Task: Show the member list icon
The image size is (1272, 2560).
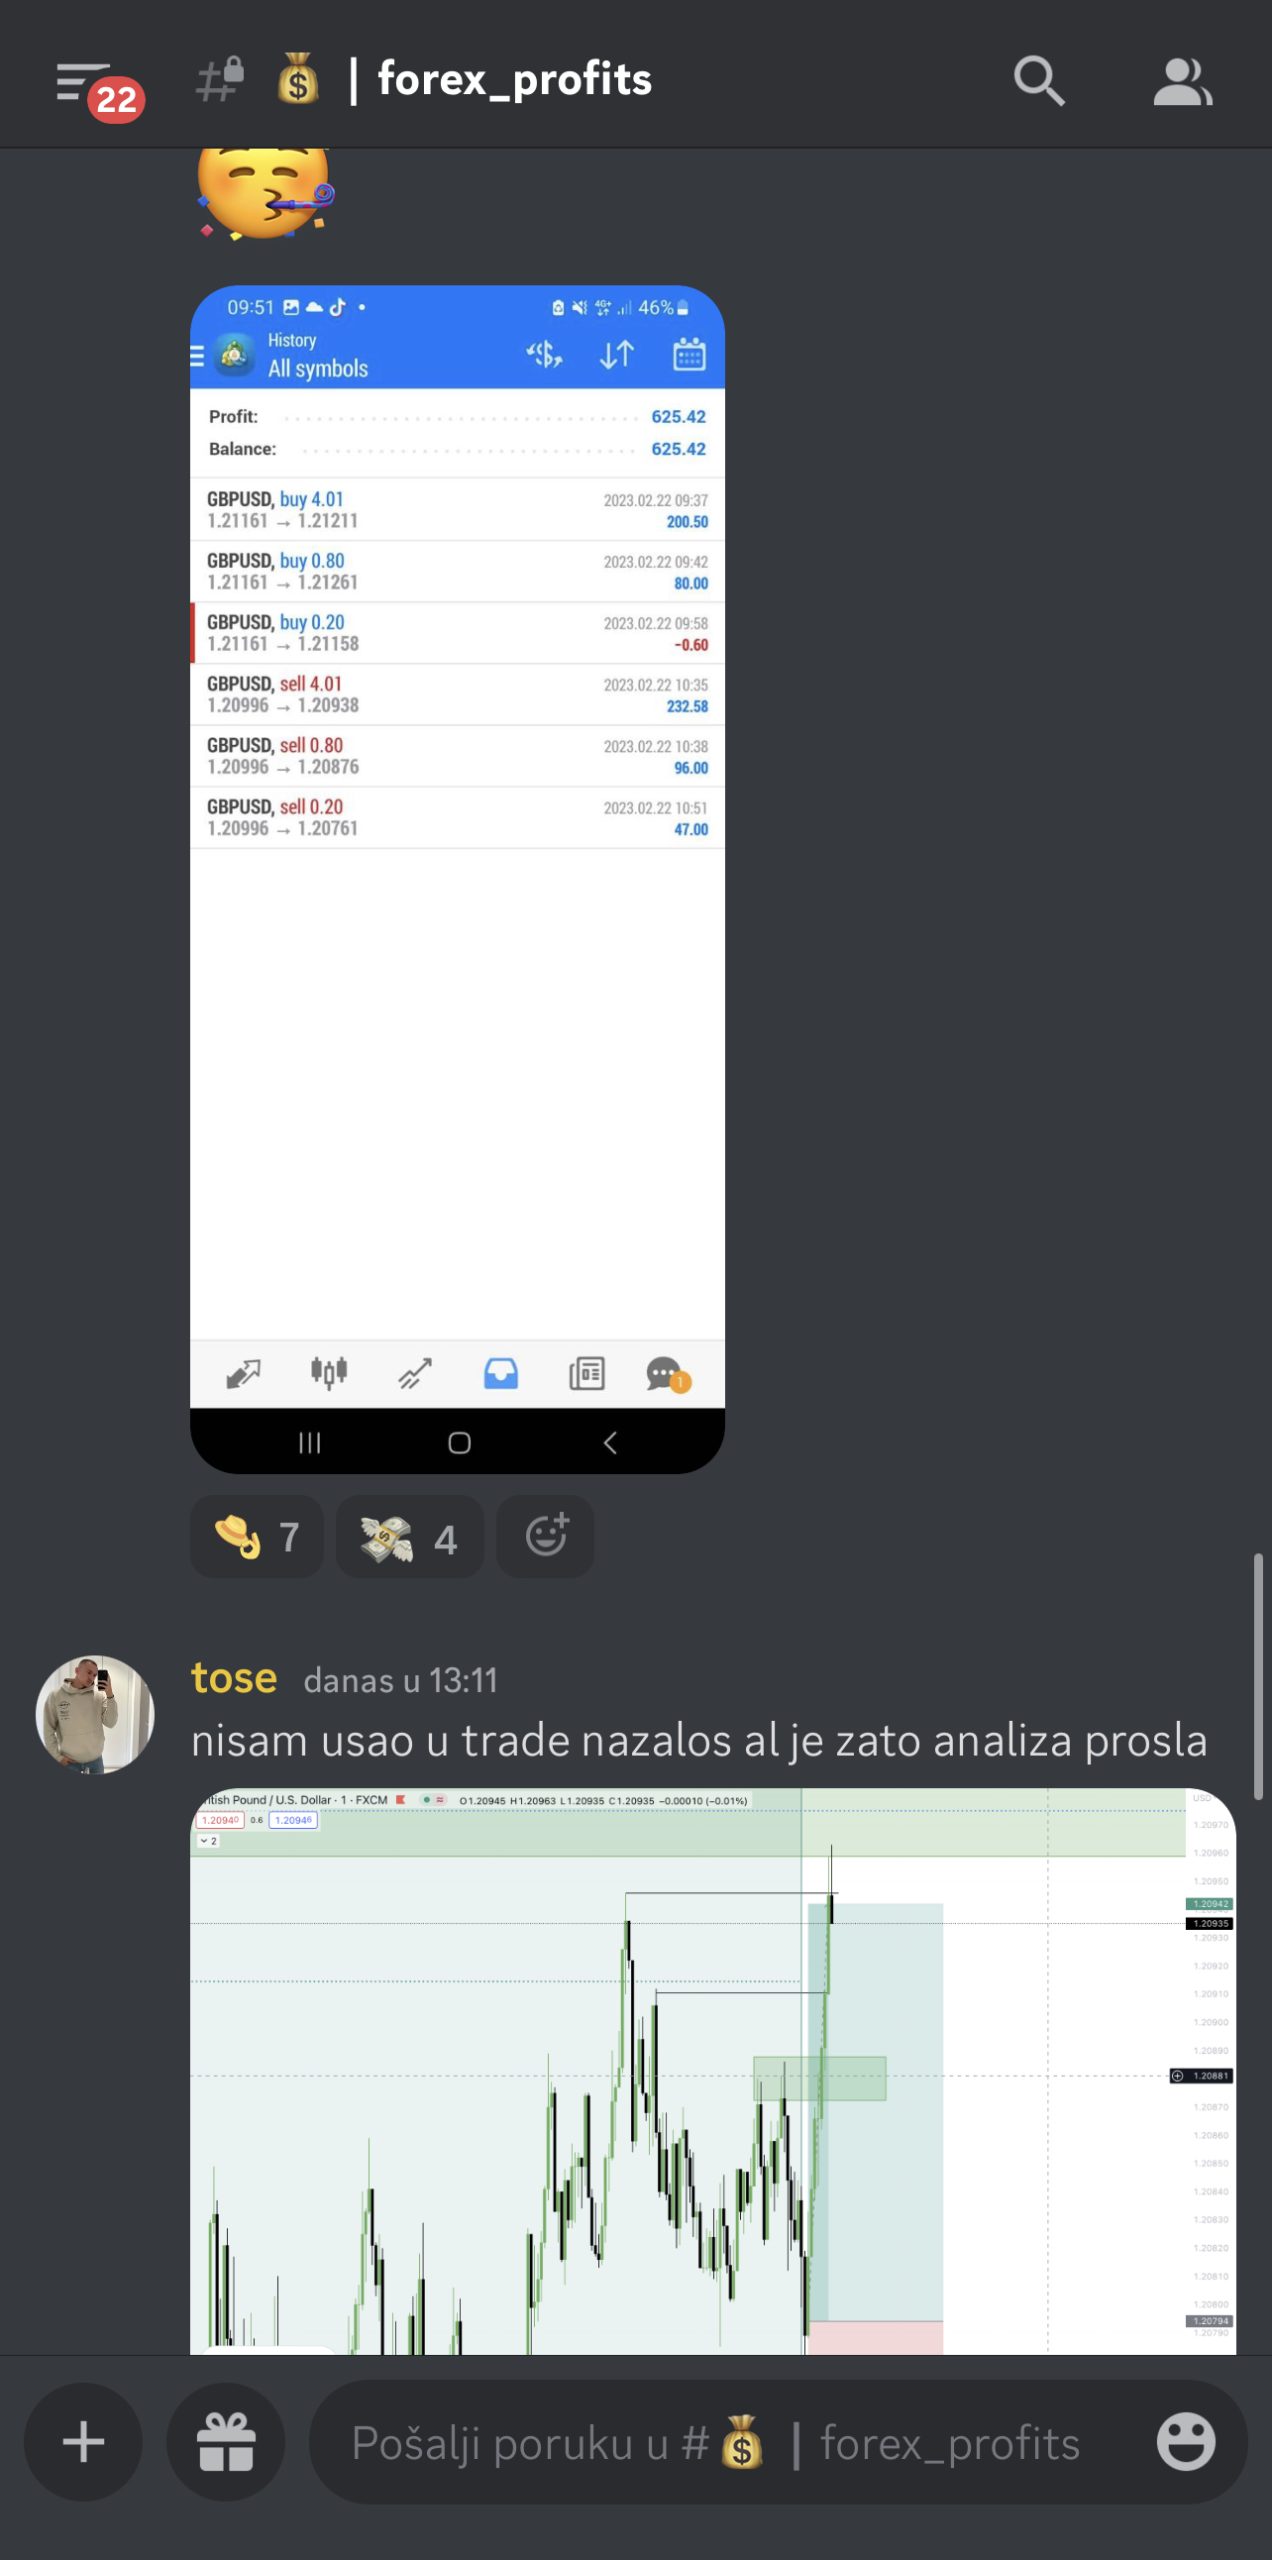Action: coord(1183,81)
